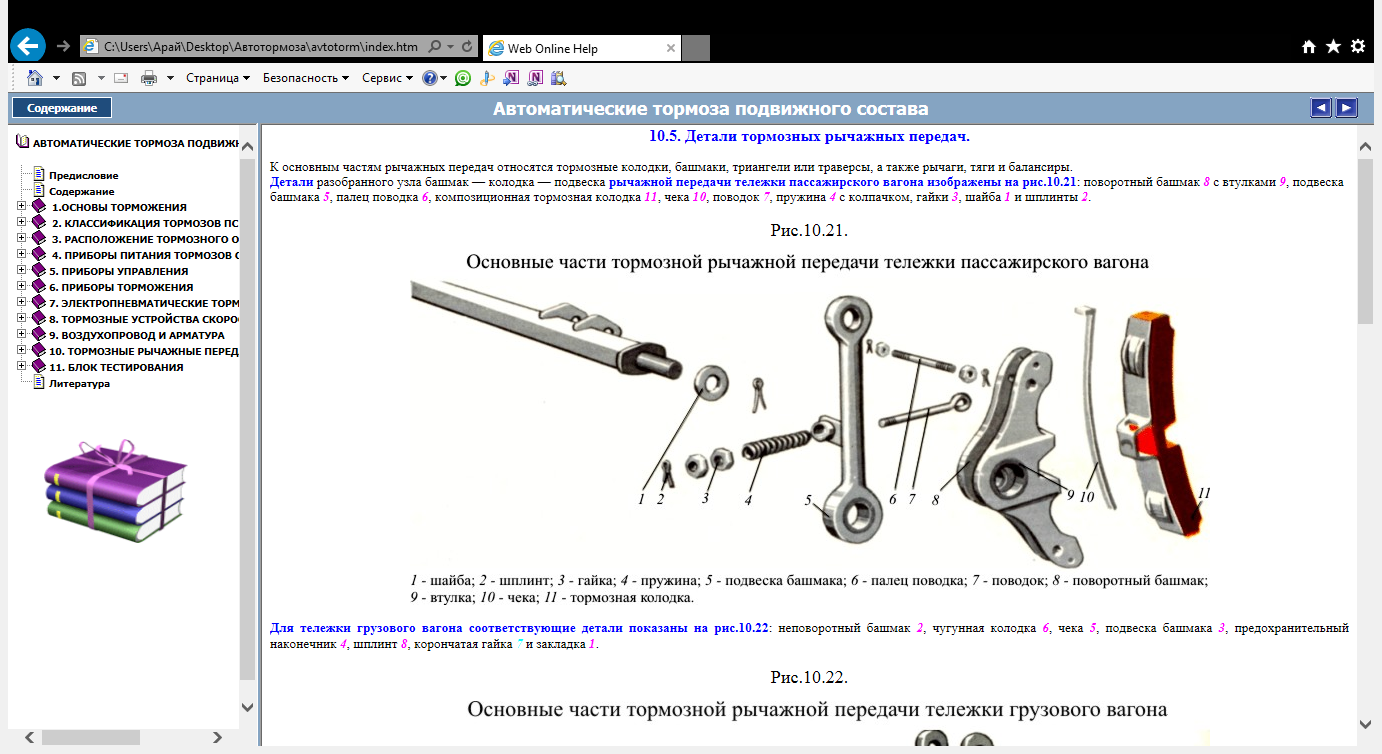The width and height of the screenshot is (1382, 754).
Task: Click content pane scroll up arrow
Action: pos(1365,145)
